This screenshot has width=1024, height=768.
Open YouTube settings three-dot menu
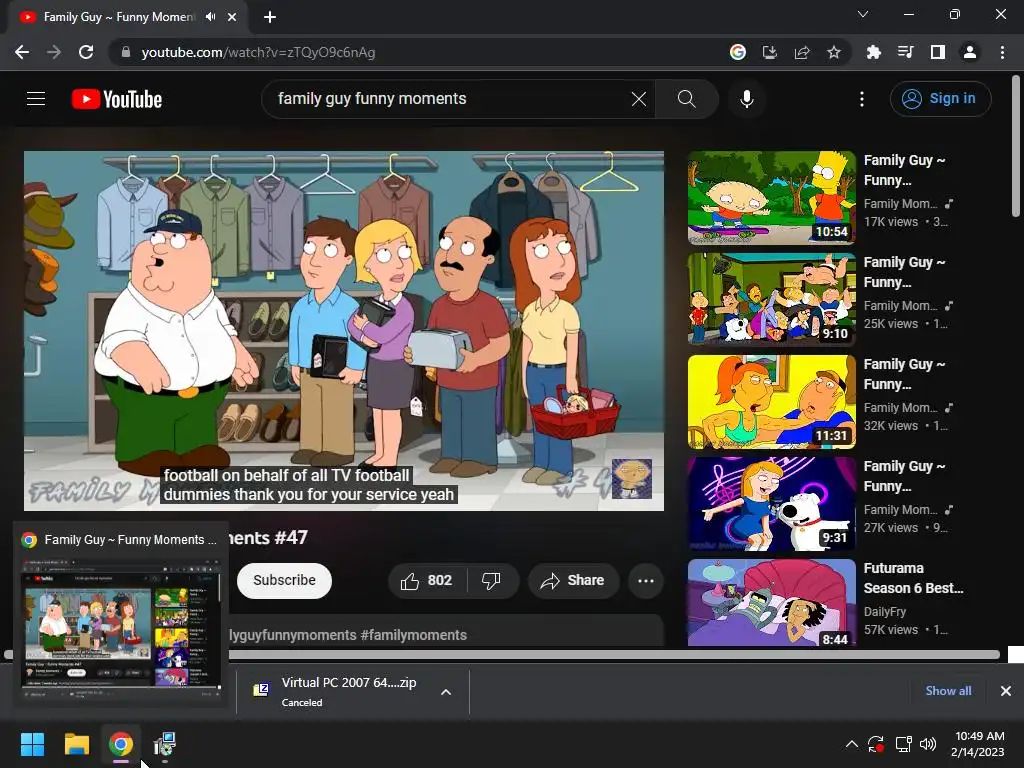[x=862, y=99]
